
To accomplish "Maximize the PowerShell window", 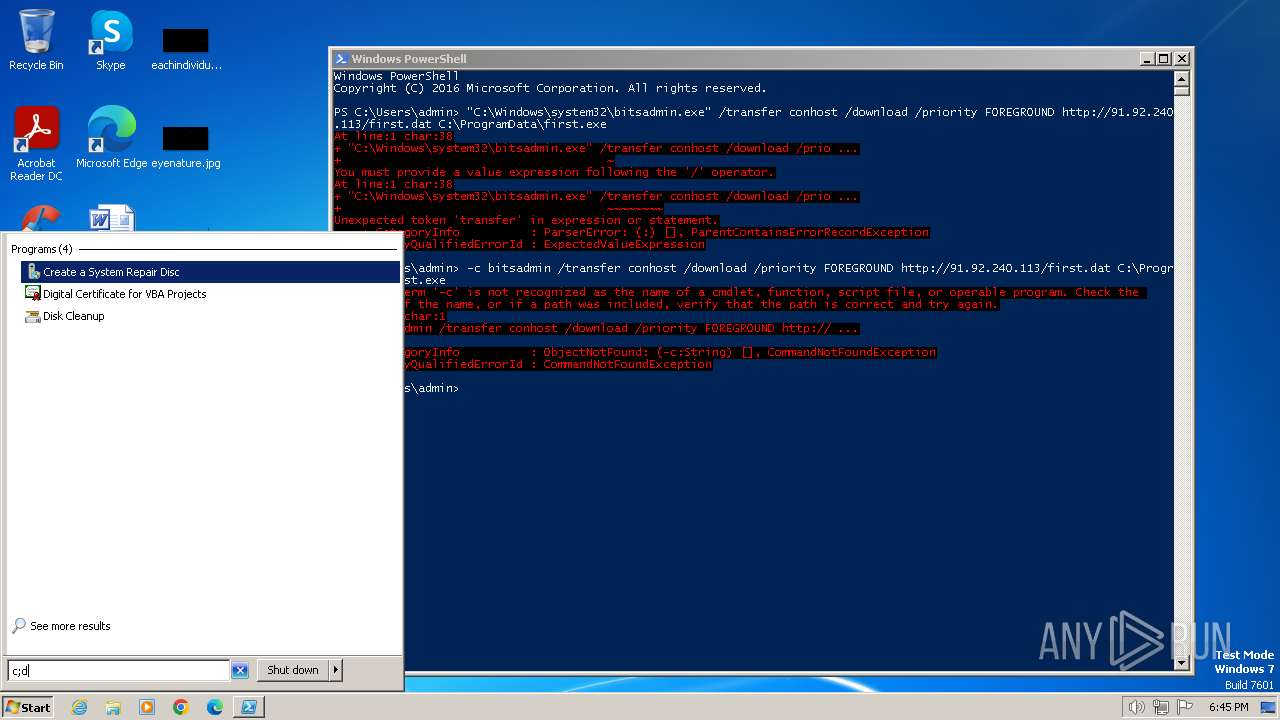I will [x=1163, y=59].
